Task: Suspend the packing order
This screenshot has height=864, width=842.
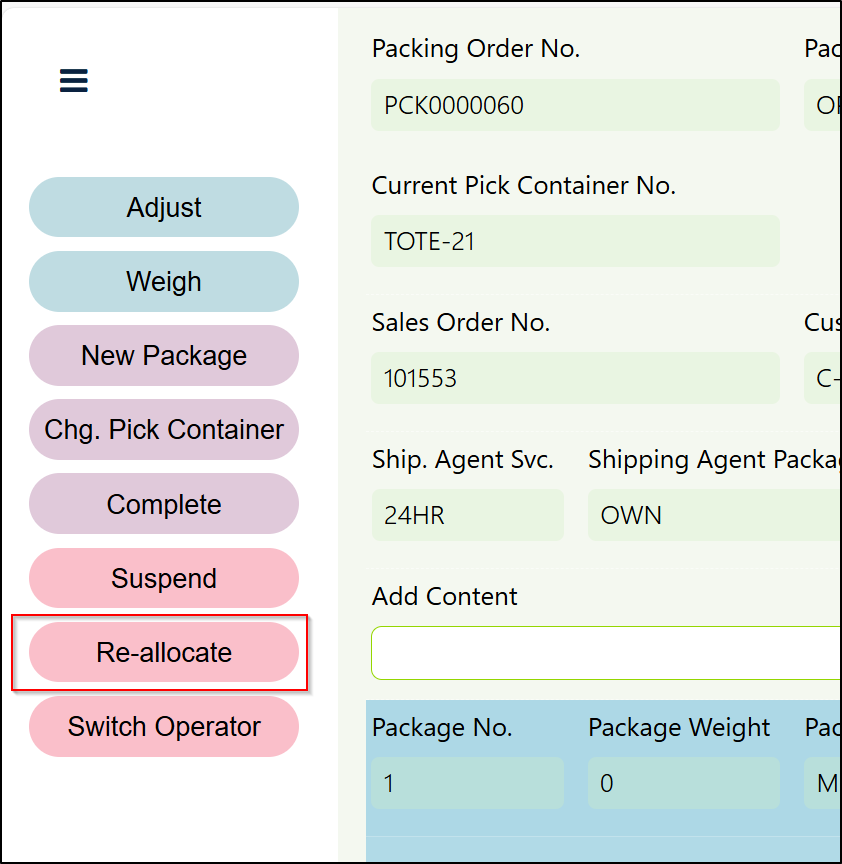Action: [164, 578]
